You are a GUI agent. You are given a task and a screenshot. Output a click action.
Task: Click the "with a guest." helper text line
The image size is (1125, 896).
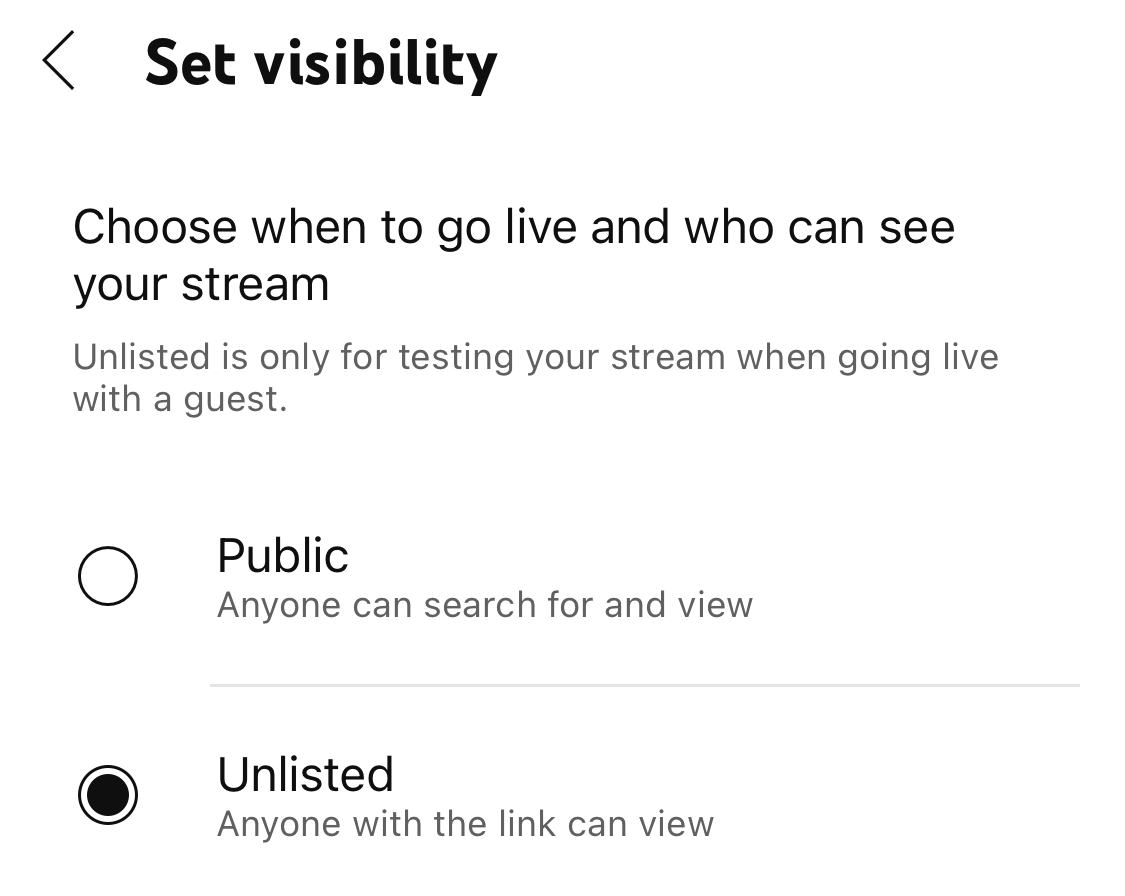click(x=180, y=399)
